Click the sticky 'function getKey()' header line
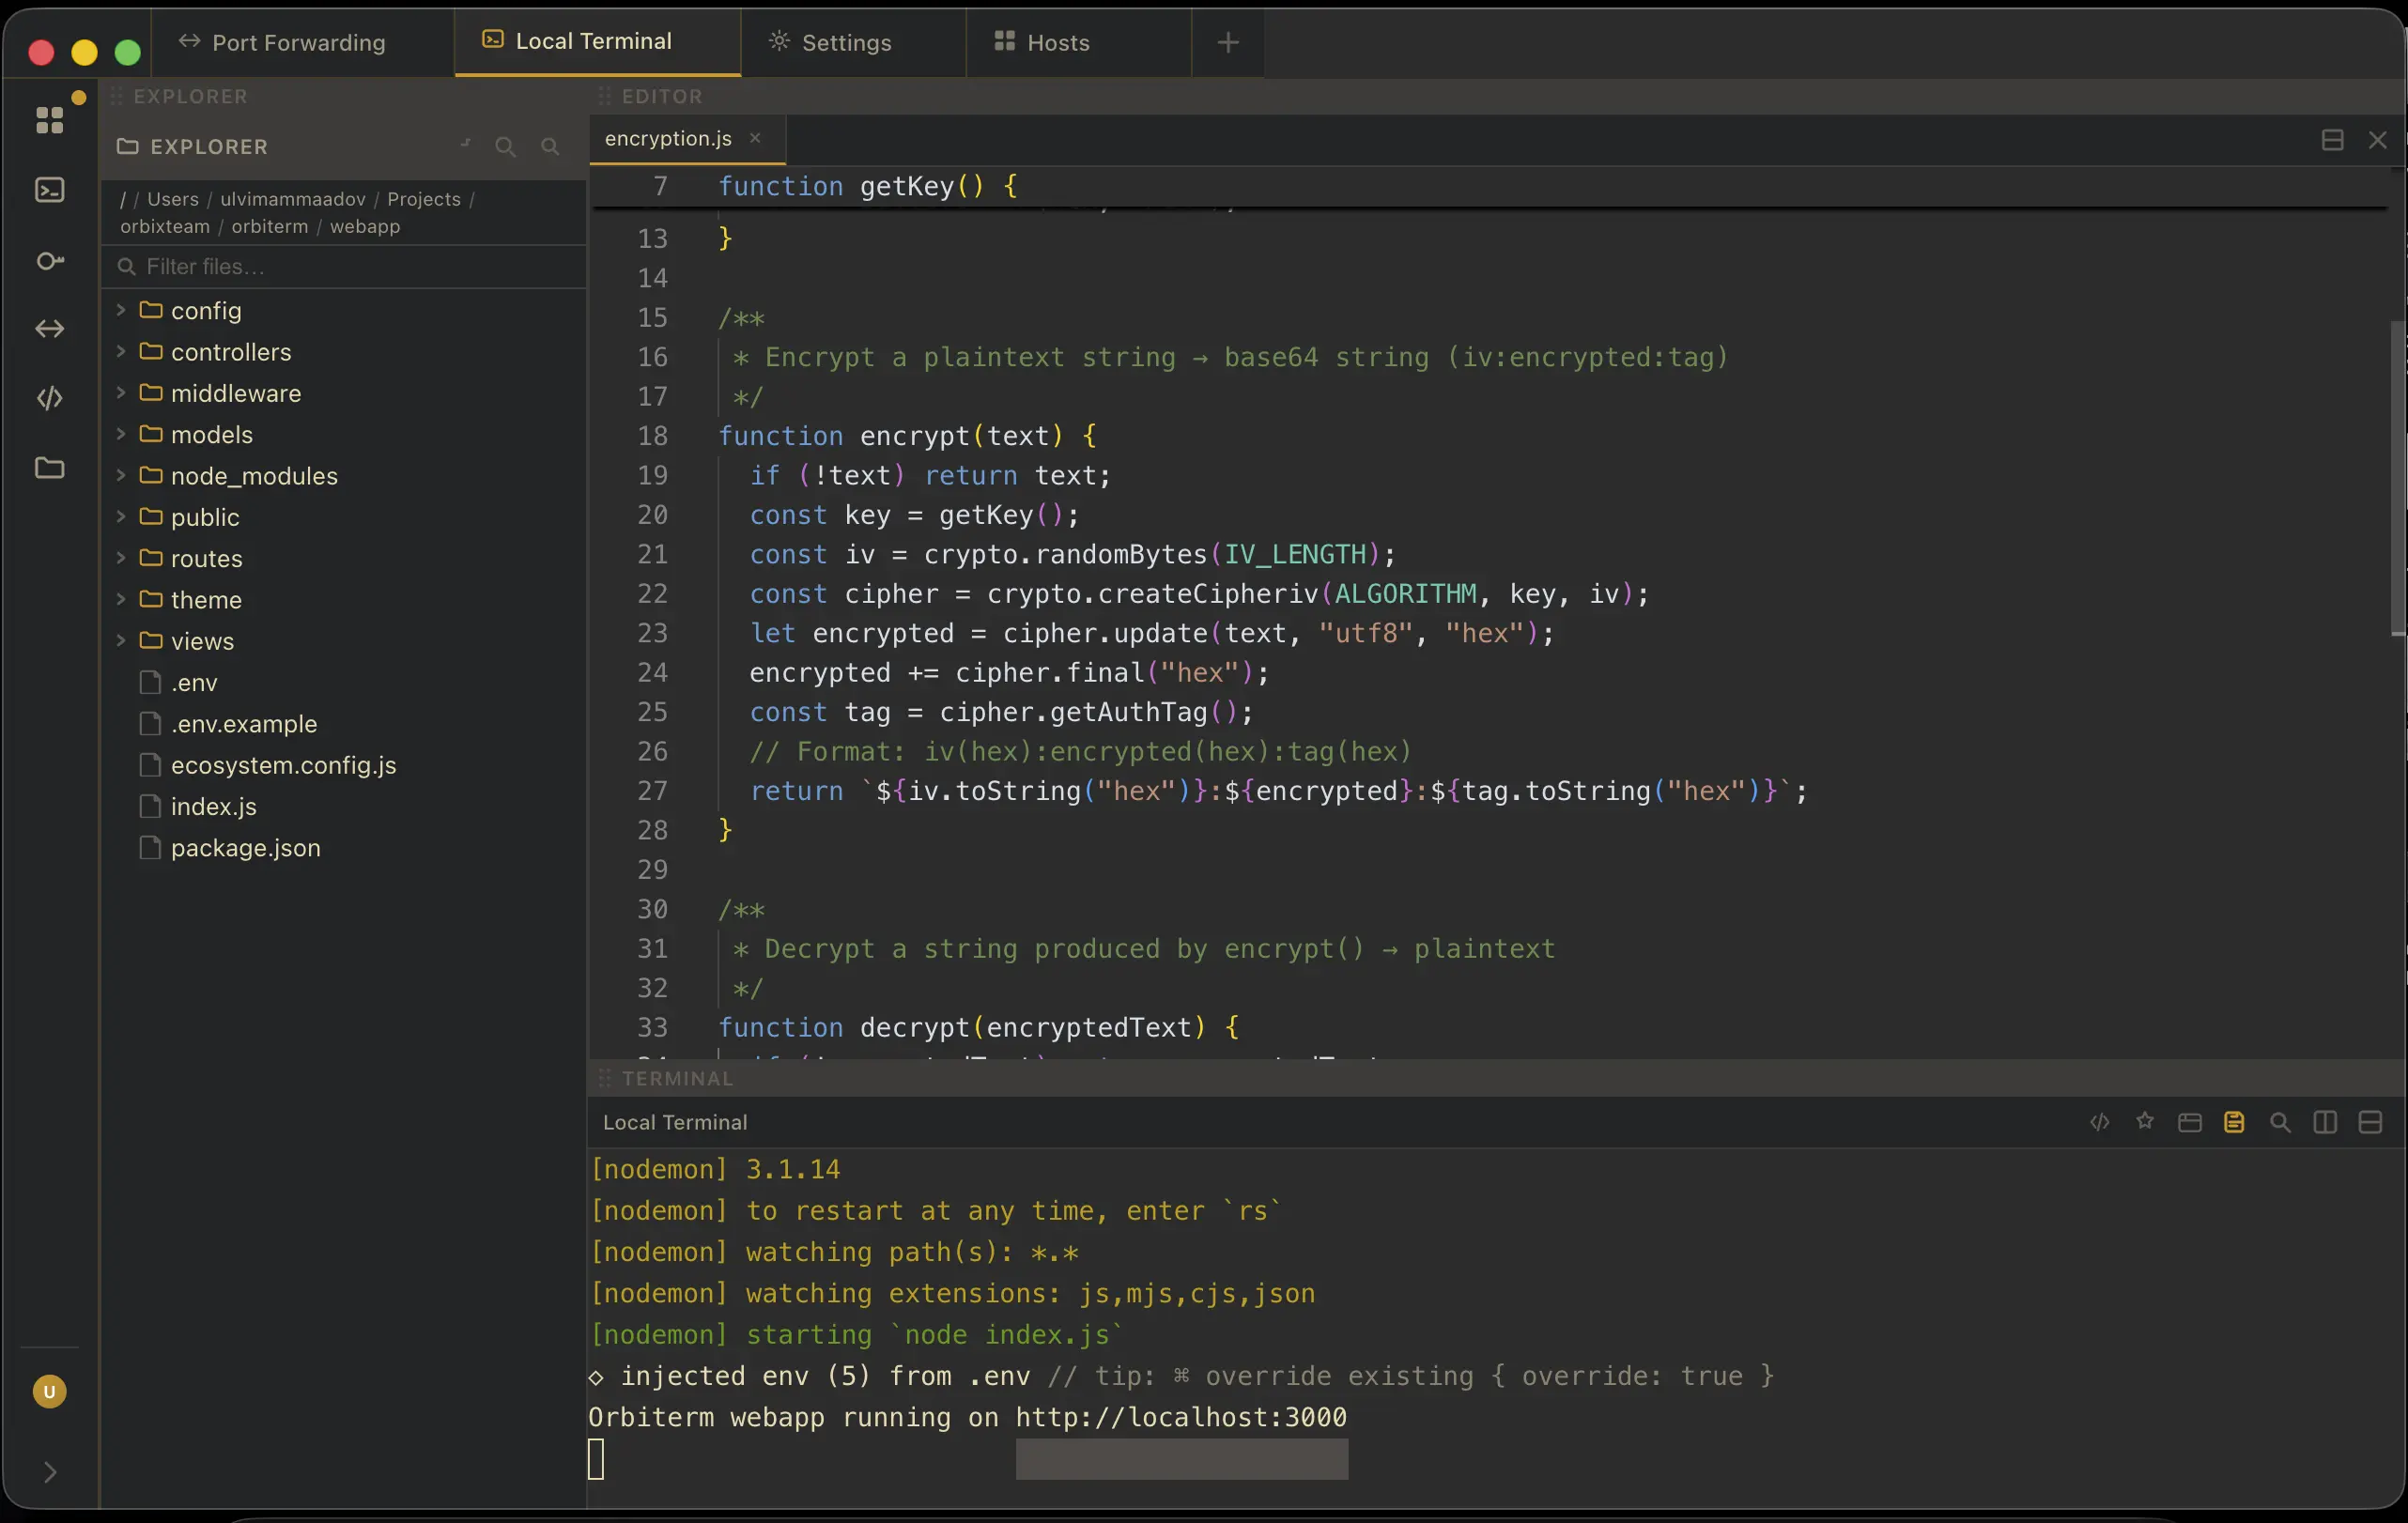The height and width of the screenshot is (1523, 2408). (x=1490, y=186)
